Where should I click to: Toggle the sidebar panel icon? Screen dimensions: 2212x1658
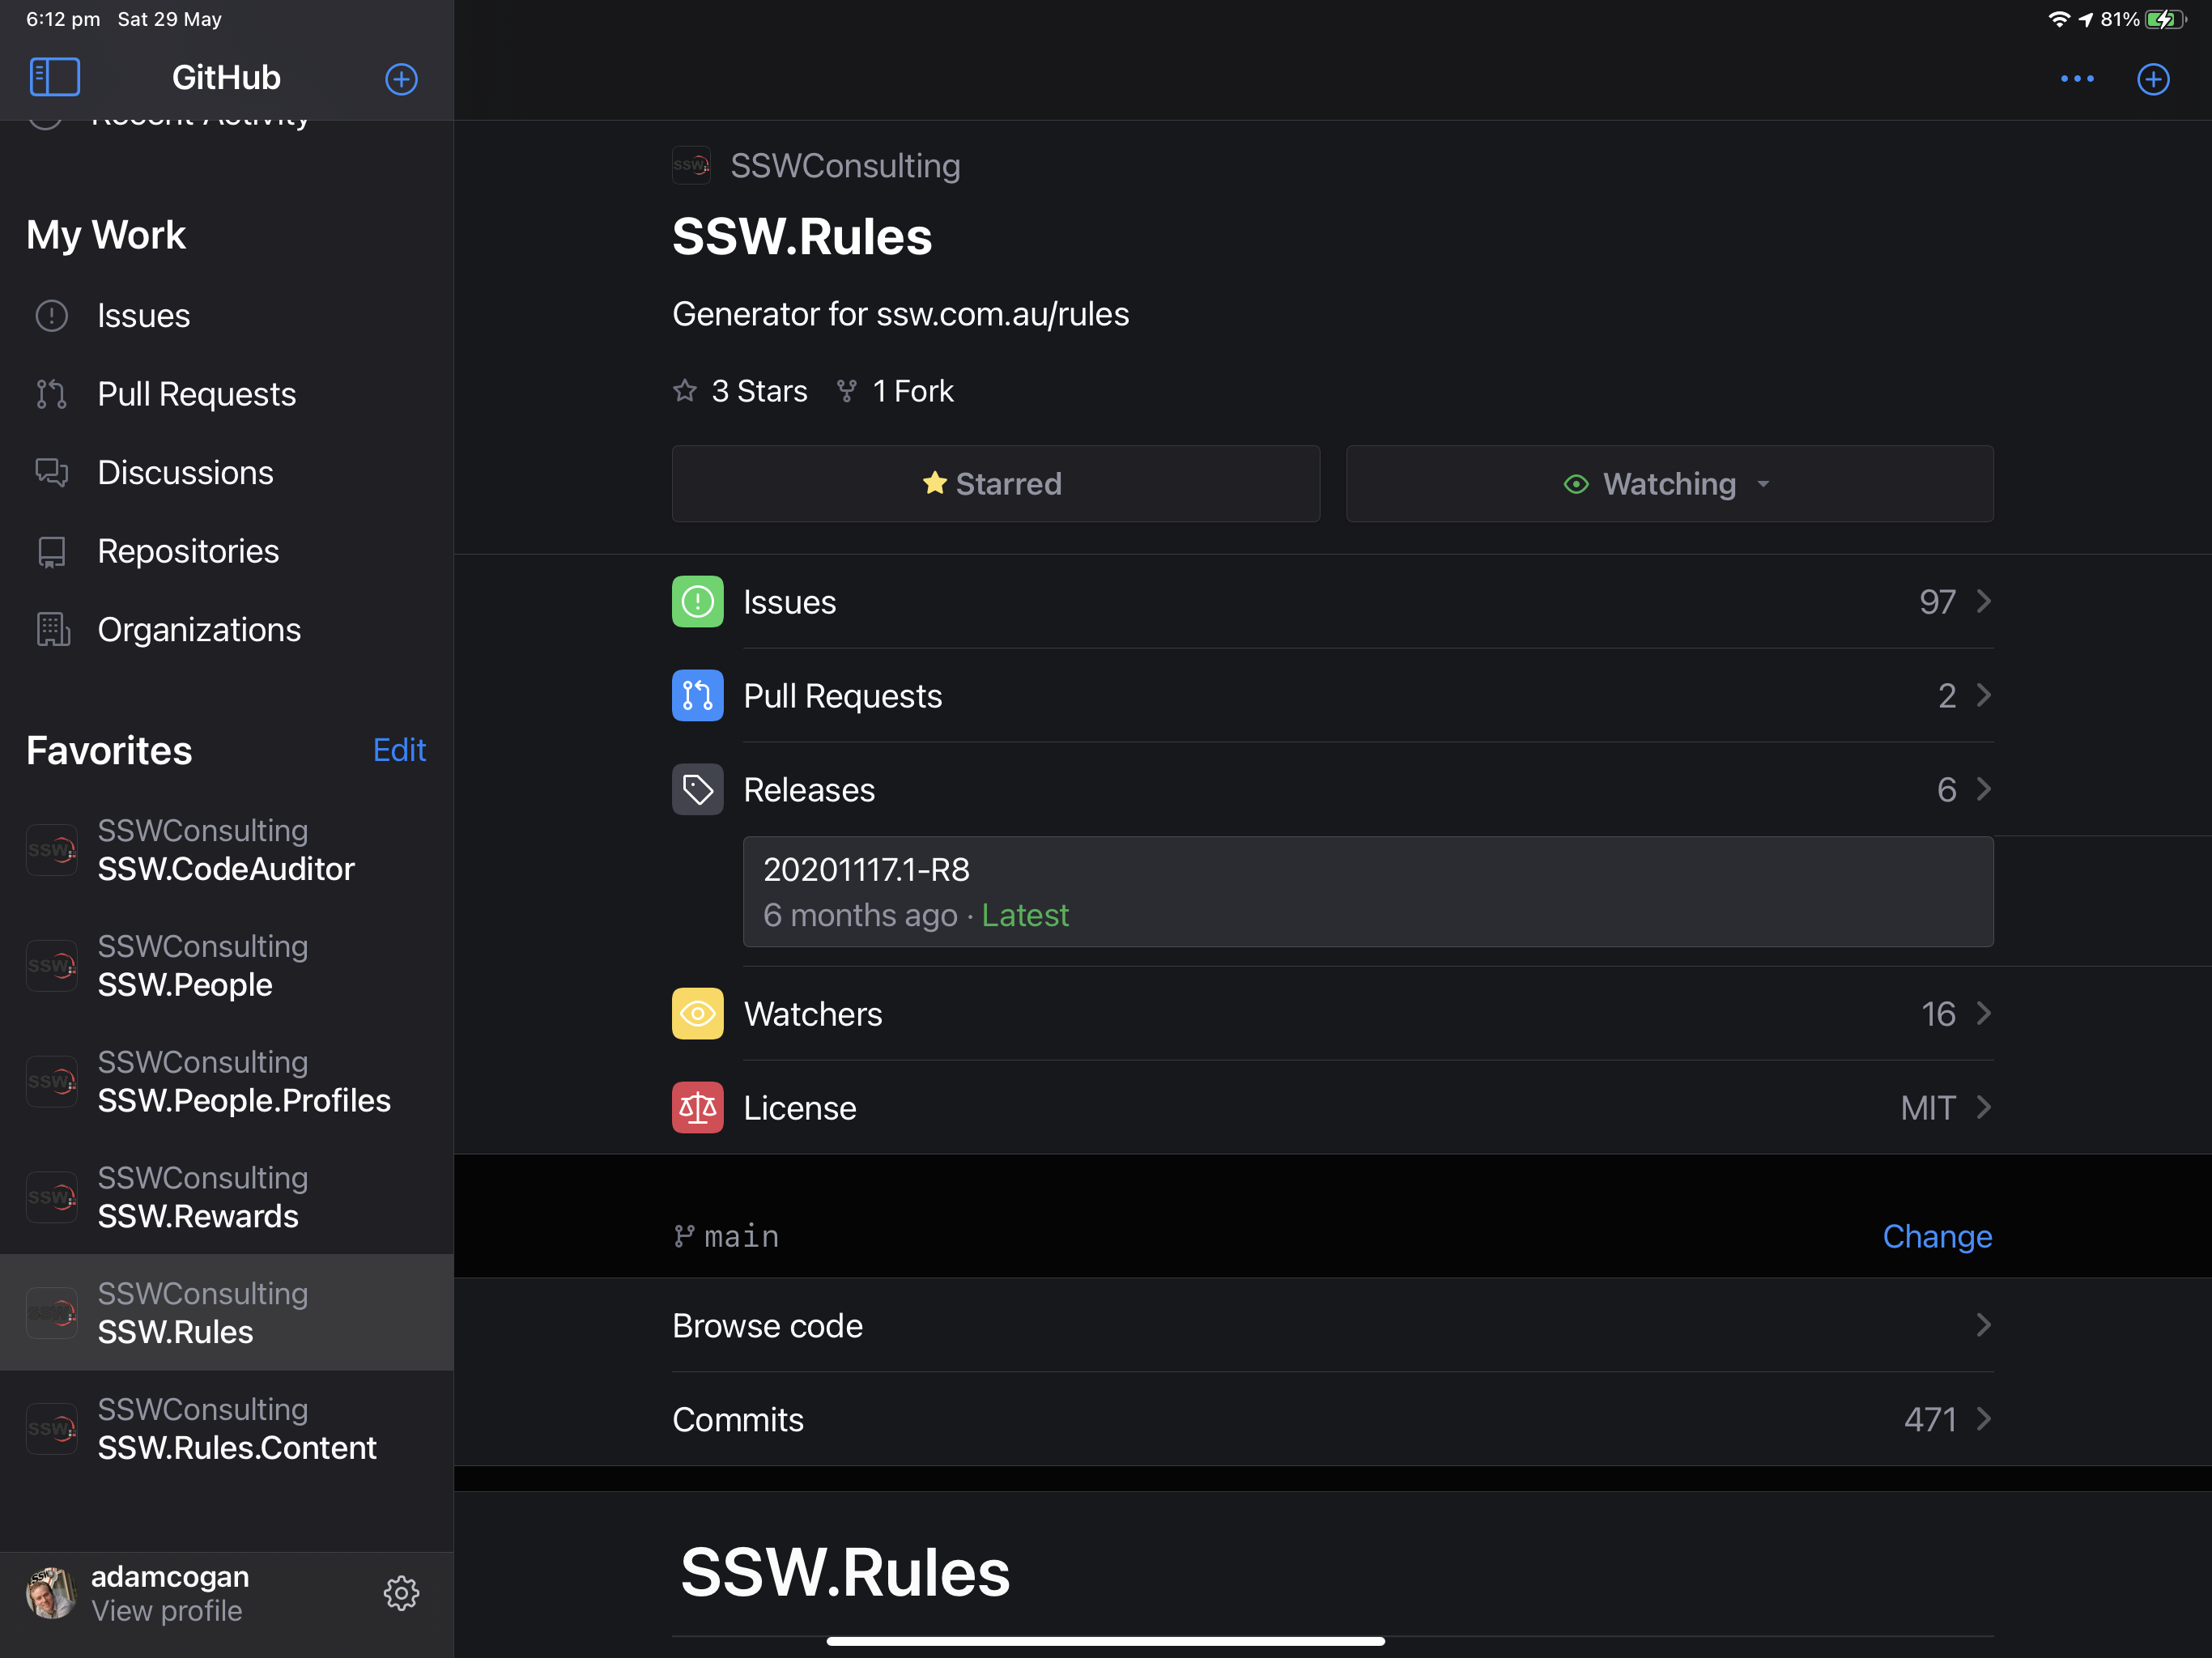coord(55,77)
